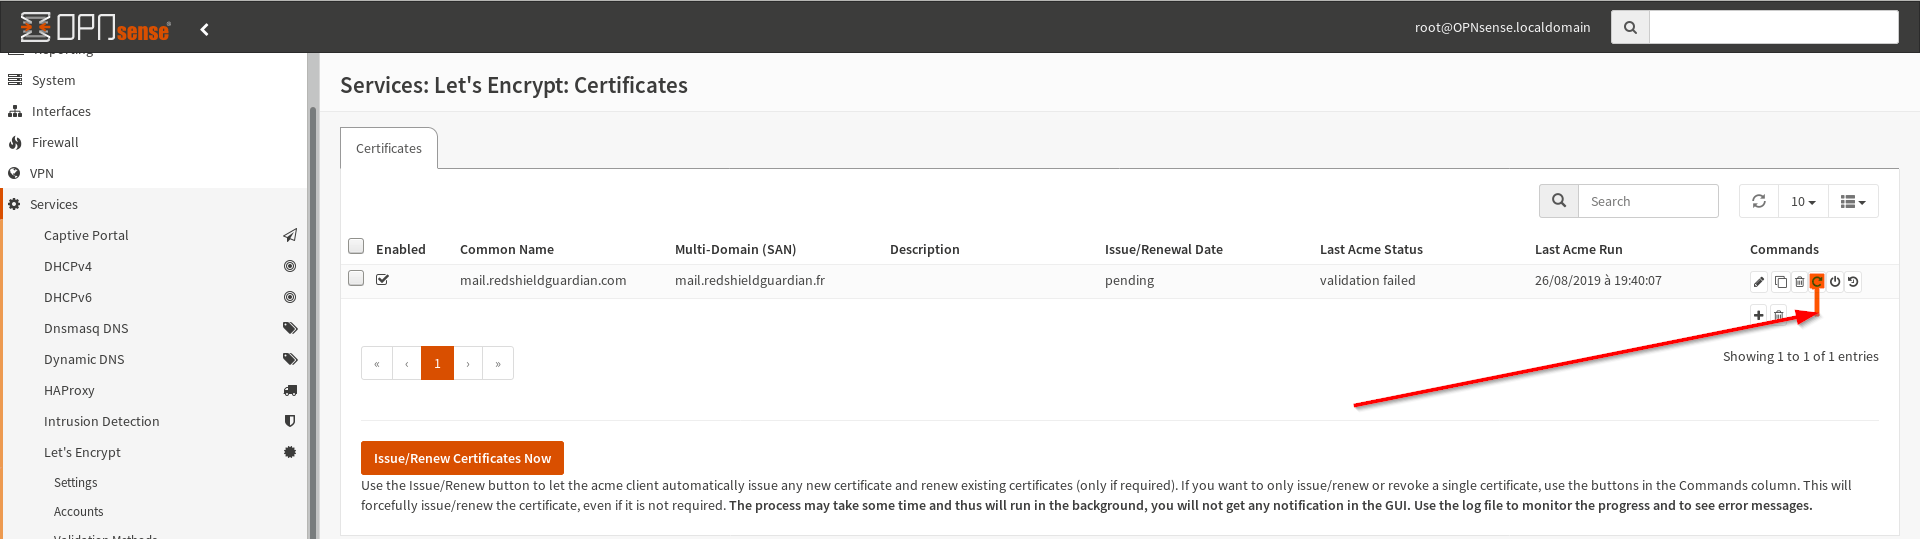
Task: Toggle the select-all checkbox in table header
Action: coord(356,246)
